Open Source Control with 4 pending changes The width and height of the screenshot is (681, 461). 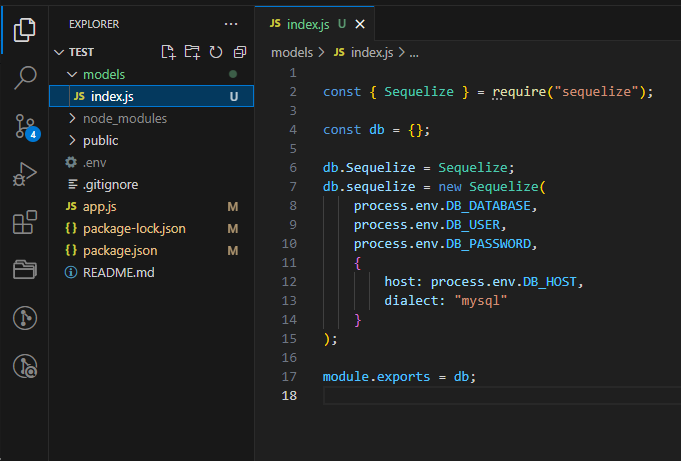24,126
